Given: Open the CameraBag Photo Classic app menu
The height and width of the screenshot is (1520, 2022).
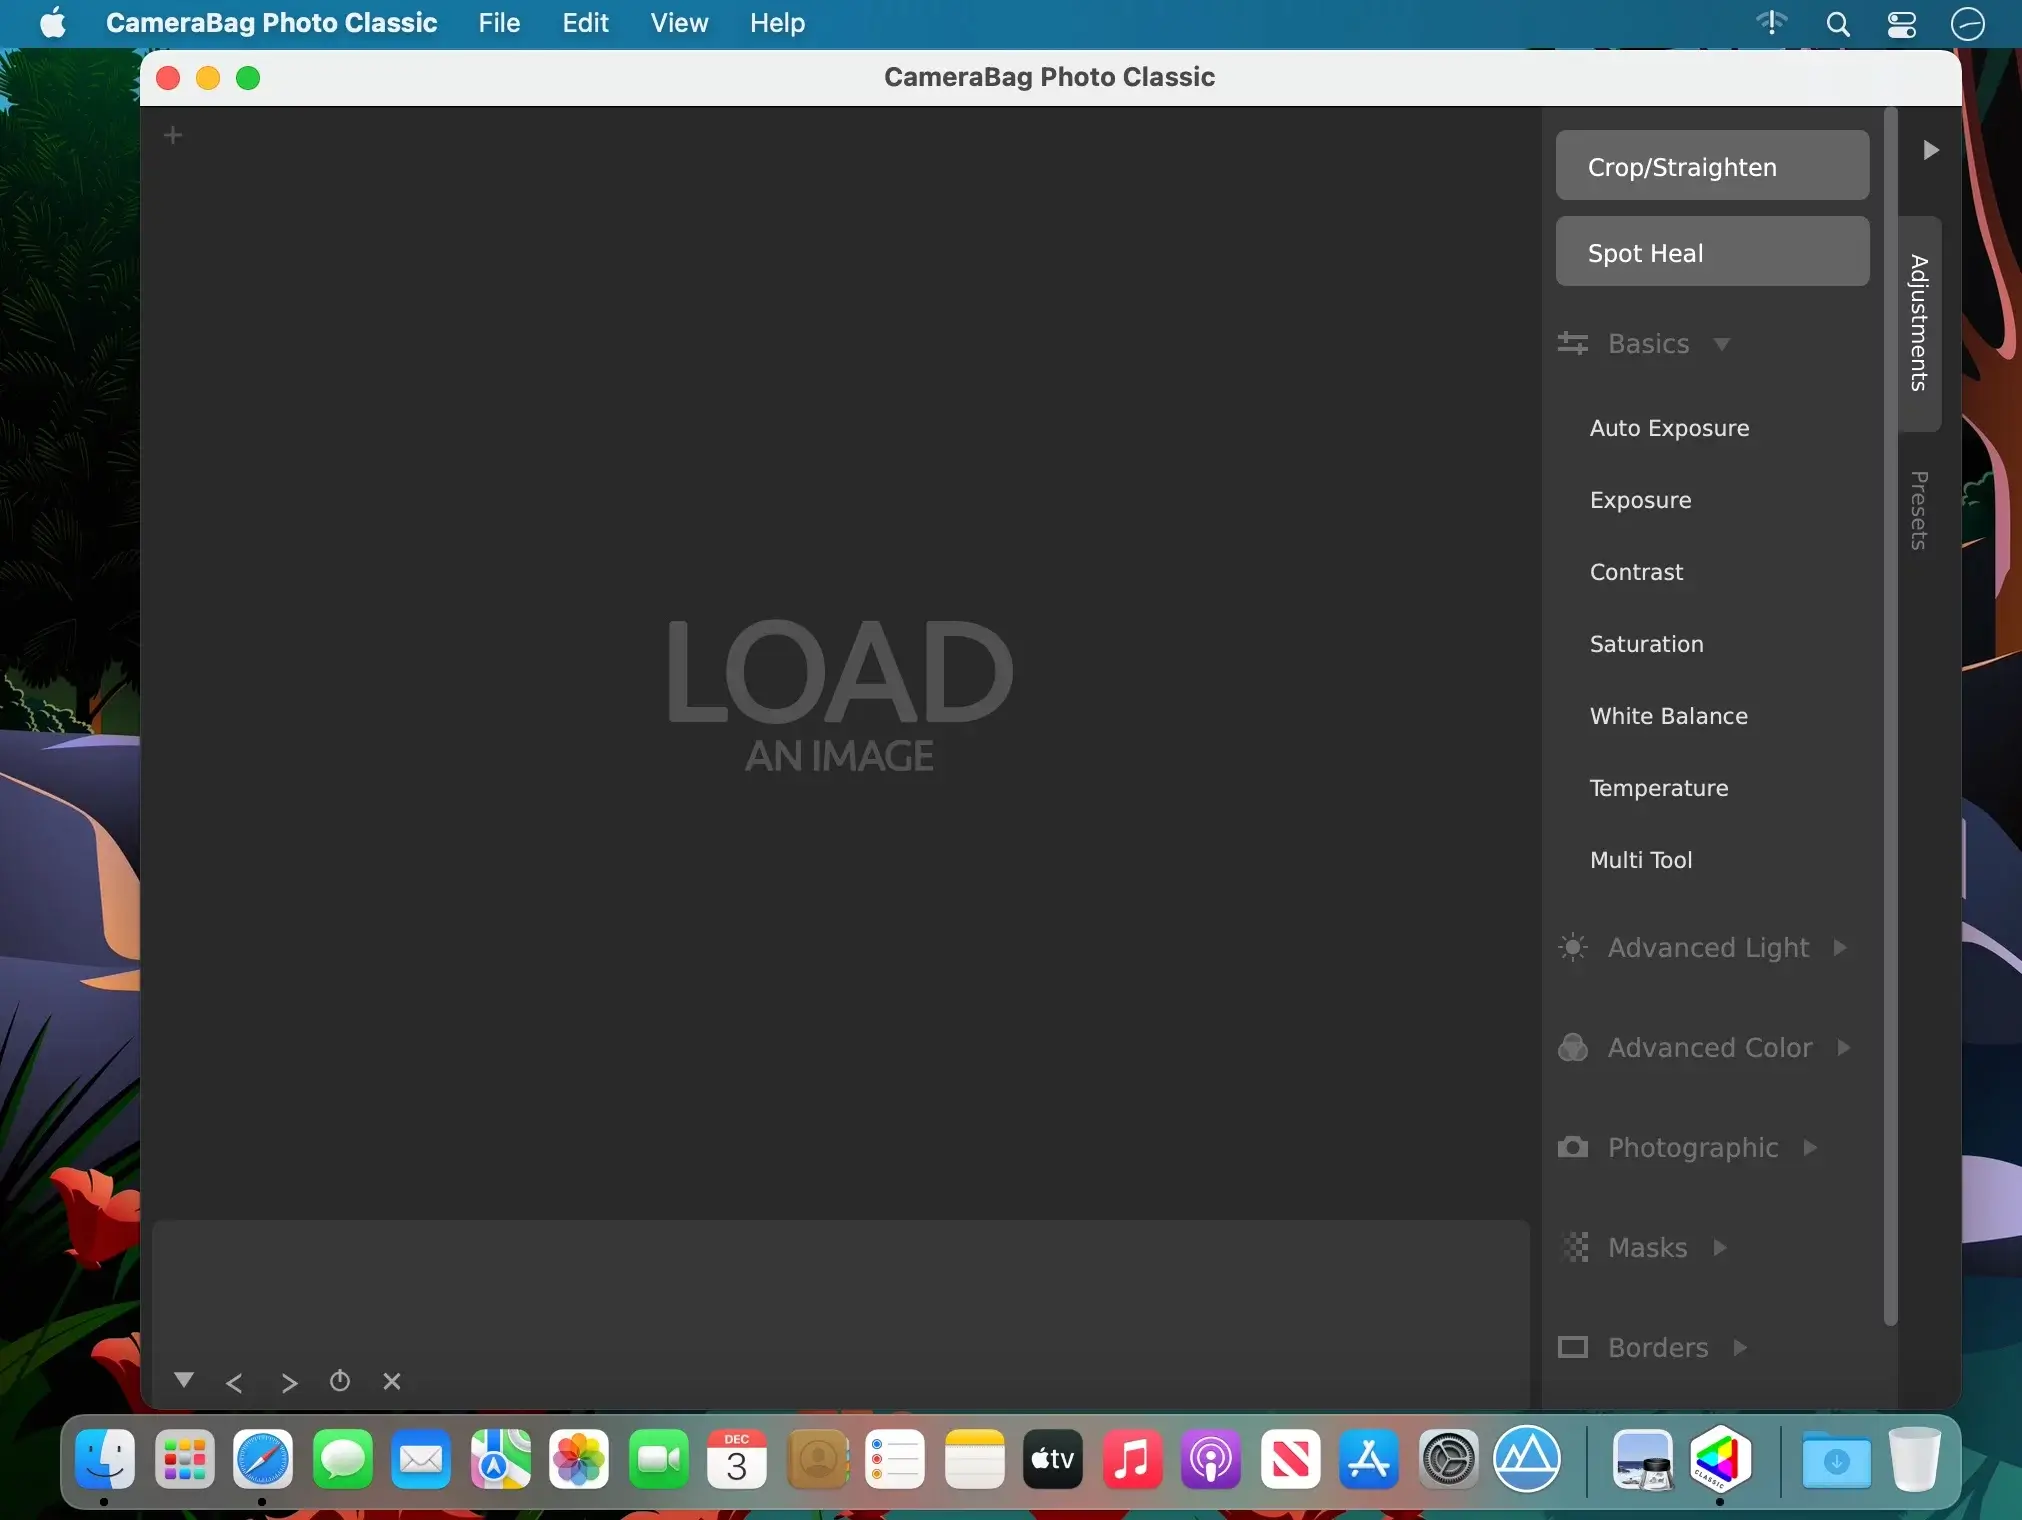Looking at the screenshot, I should 271,23.
